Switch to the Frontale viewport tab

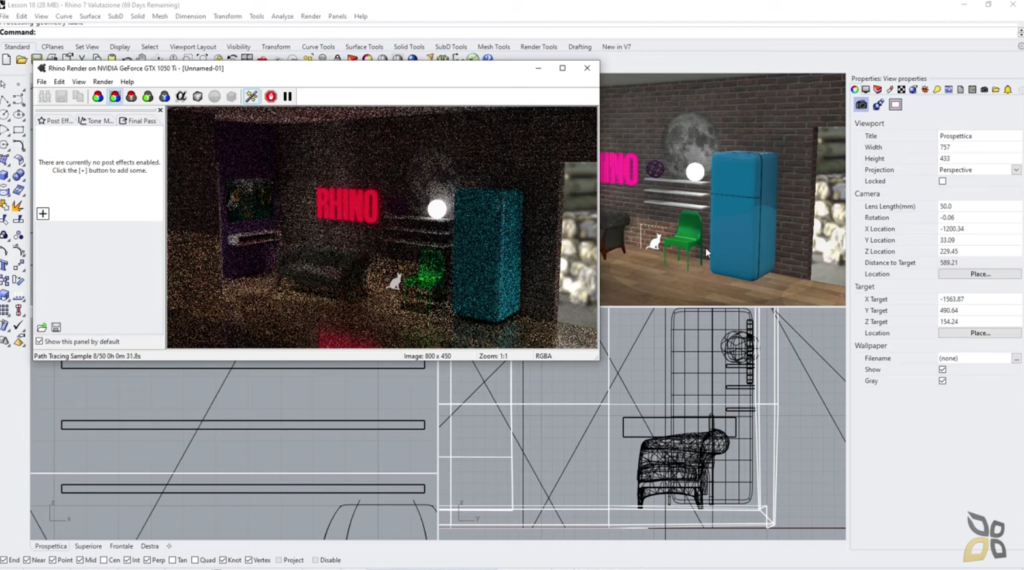121,546
